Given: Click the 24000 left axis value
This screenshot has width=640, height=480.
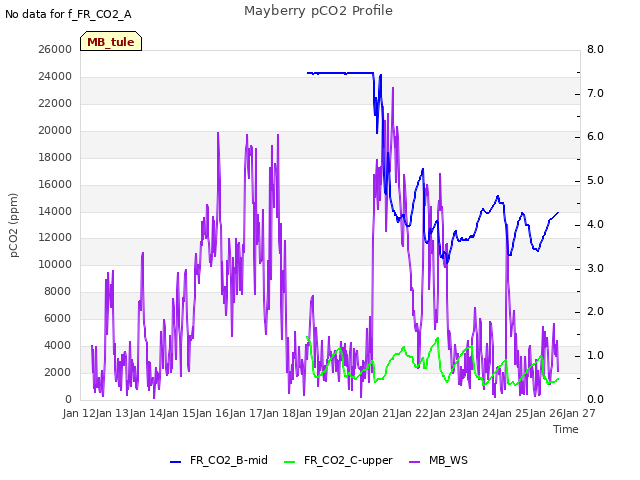Looking at the screenshot, I should pyautogui.click(x=55, y=76).
